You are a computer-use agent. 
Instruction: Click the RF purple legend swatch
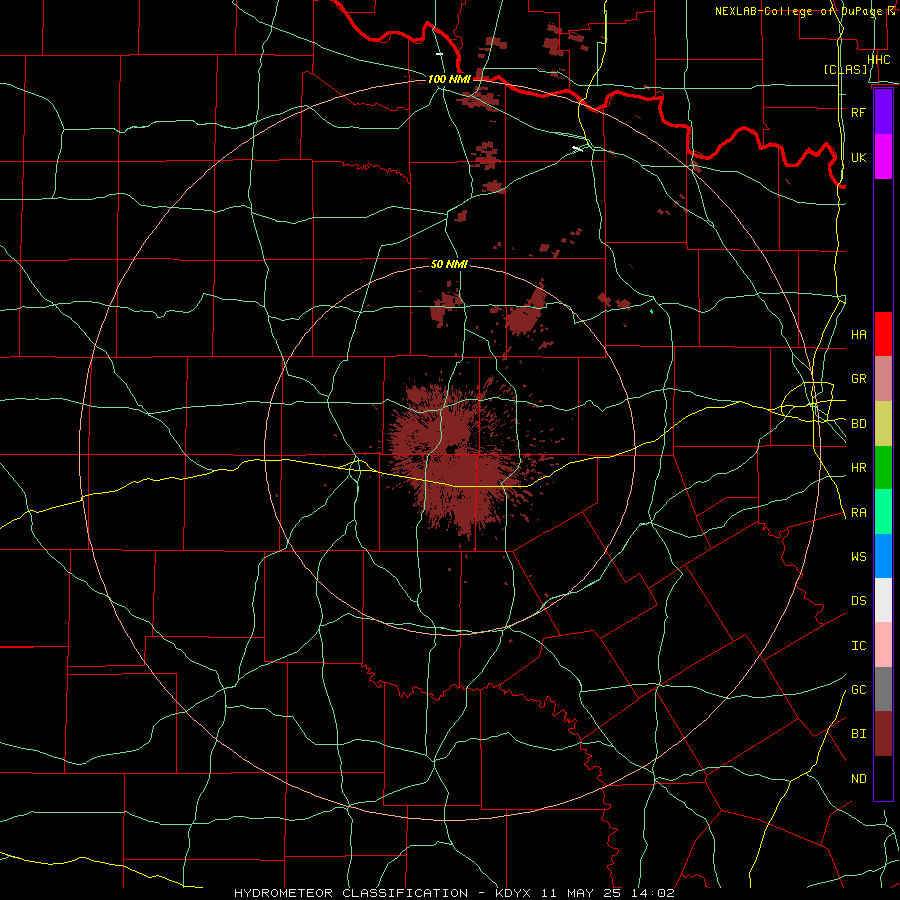coord(883,112)
